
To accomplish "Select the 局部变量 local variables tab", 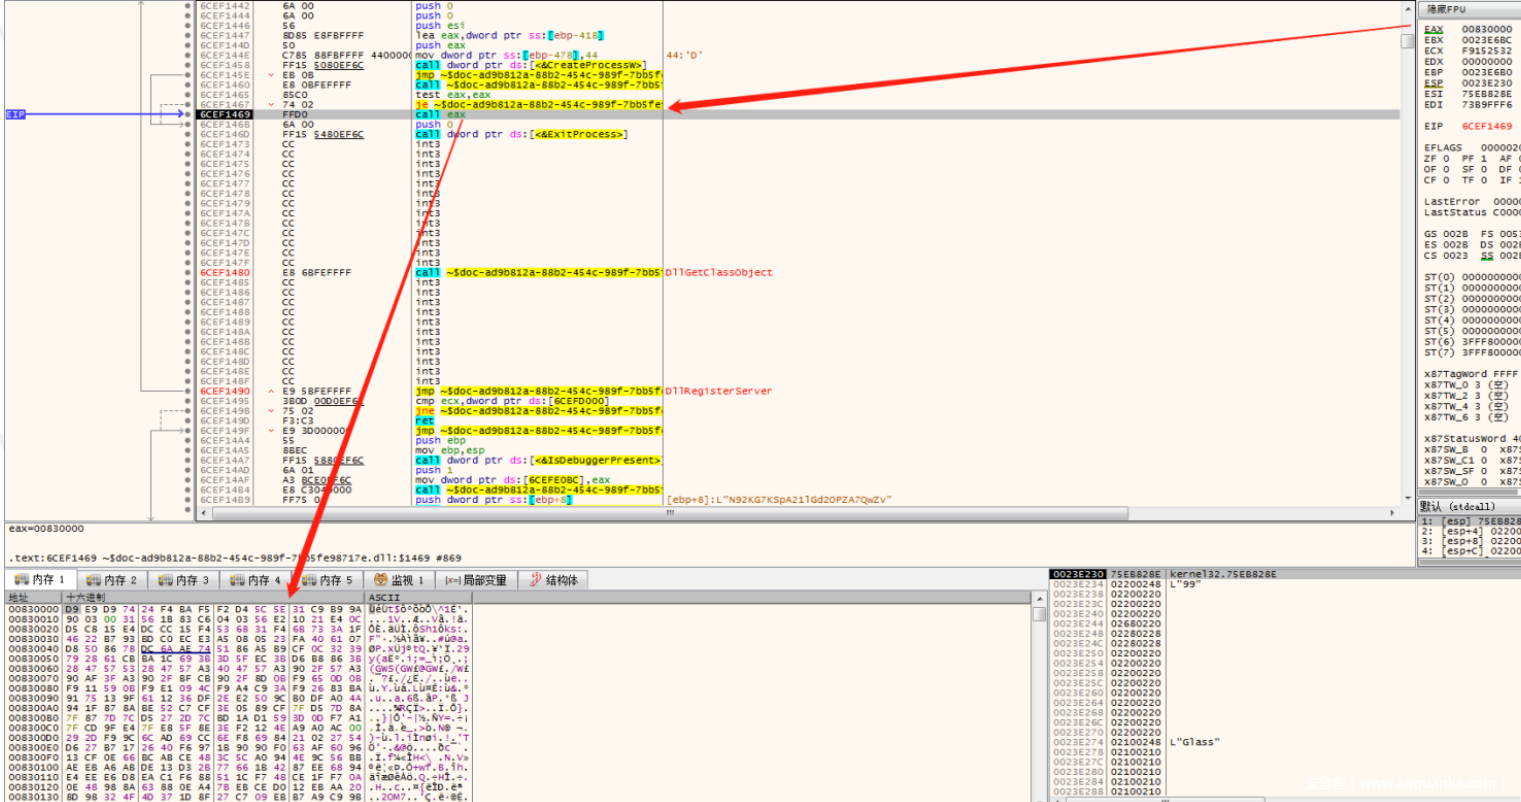I will tap(476, 580).
